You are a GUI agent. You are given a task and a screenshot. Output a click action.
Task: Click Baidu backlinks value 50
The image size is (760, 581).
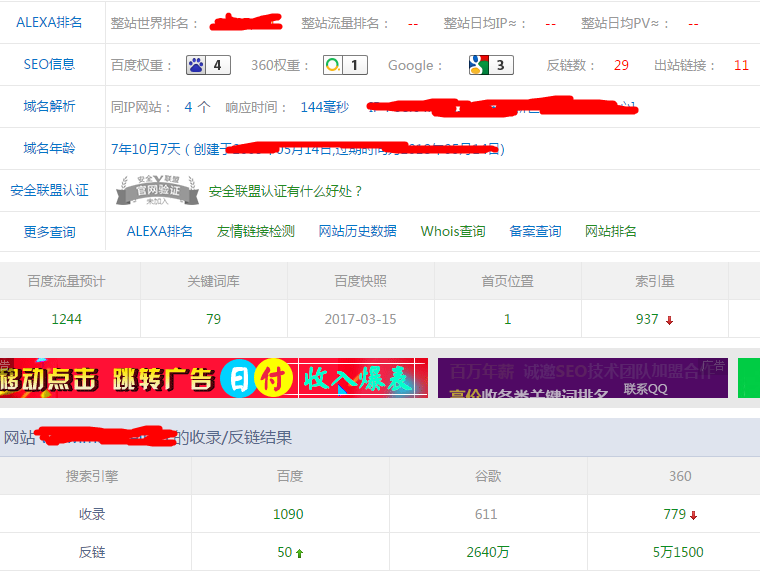[x=285, y=552]
